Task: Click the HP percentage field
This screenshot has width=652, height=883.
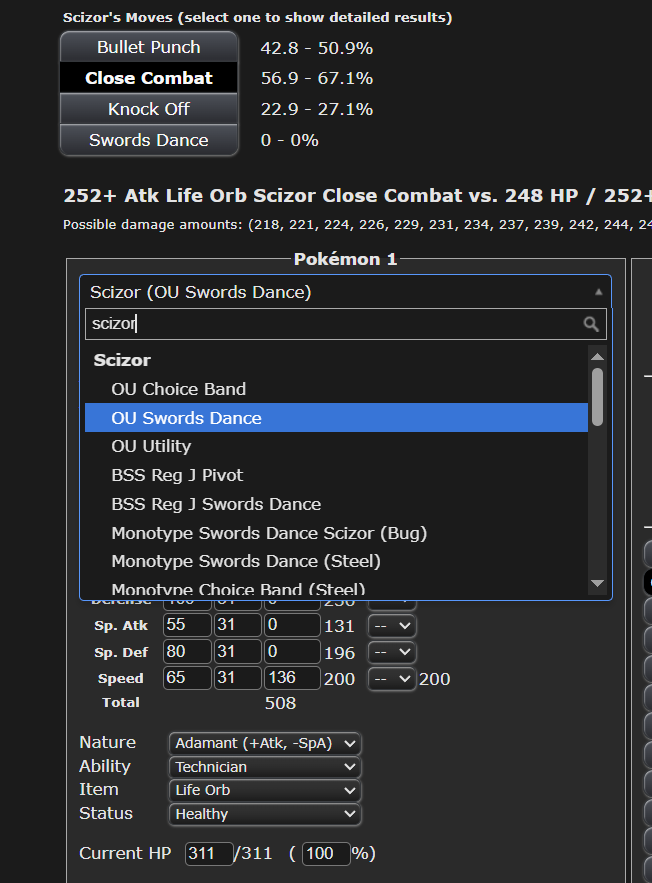Action: tap(327, 854)
